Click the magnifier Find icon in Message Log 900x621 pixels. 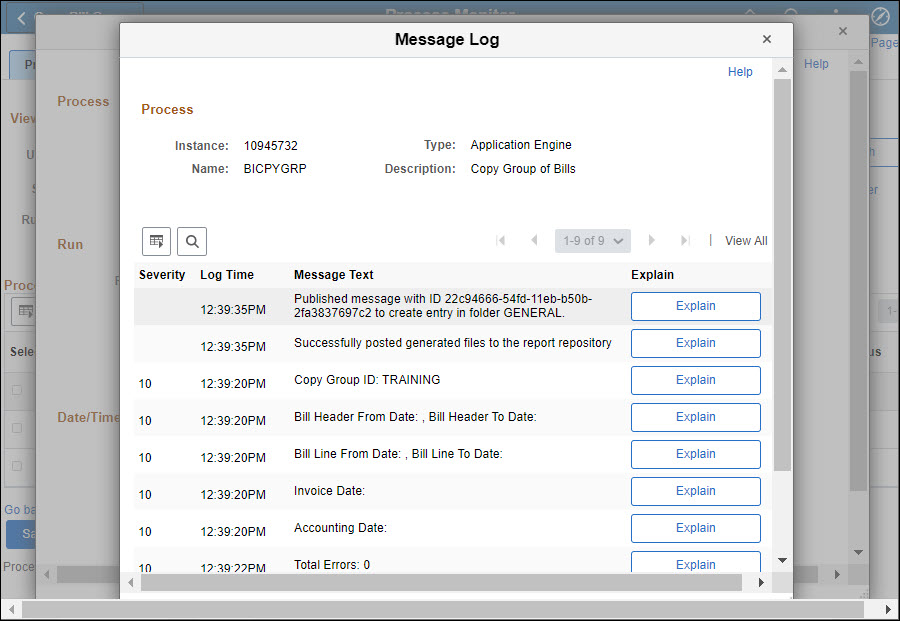point(192,241)
